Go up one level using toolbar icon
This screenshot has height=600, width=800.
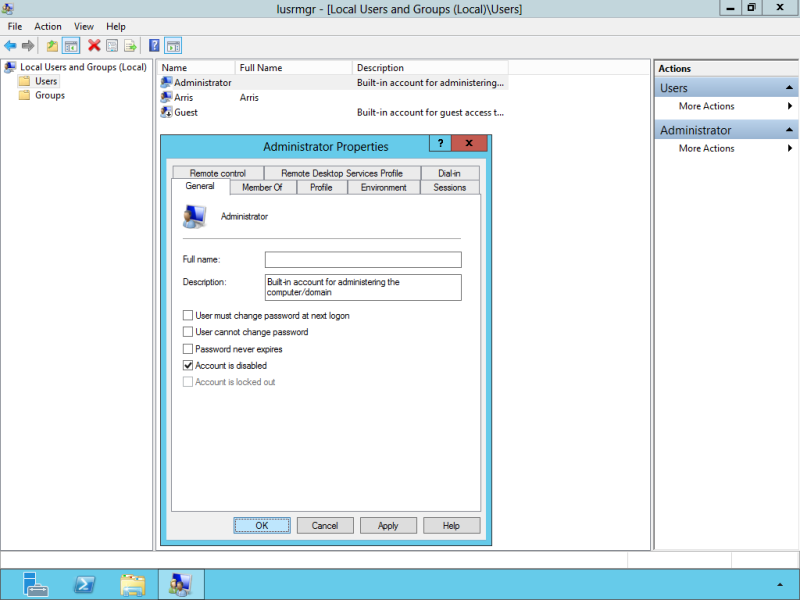click(x=52, y=46)
